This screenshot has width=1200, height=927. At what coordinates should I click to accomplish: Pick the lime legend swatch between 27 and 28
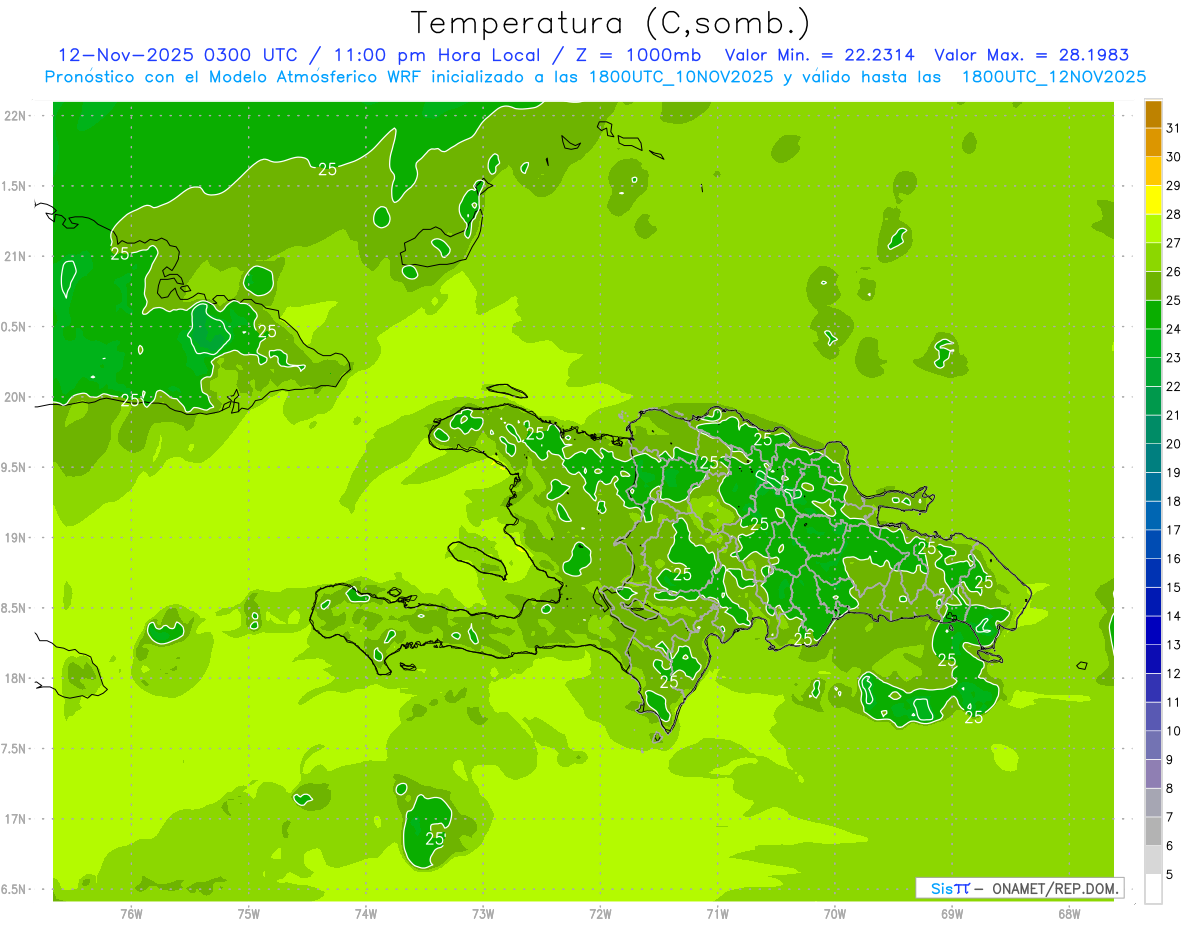pyautogui.click(x=1153, y=229)
